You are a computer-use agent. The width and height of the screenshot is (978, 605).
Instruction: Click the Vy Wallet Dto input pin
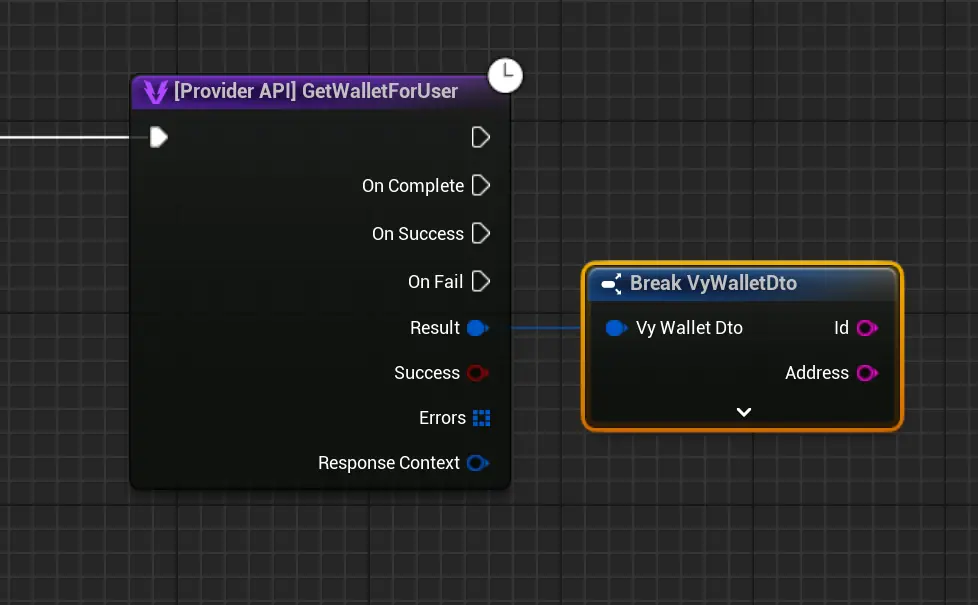coord(616,328)
